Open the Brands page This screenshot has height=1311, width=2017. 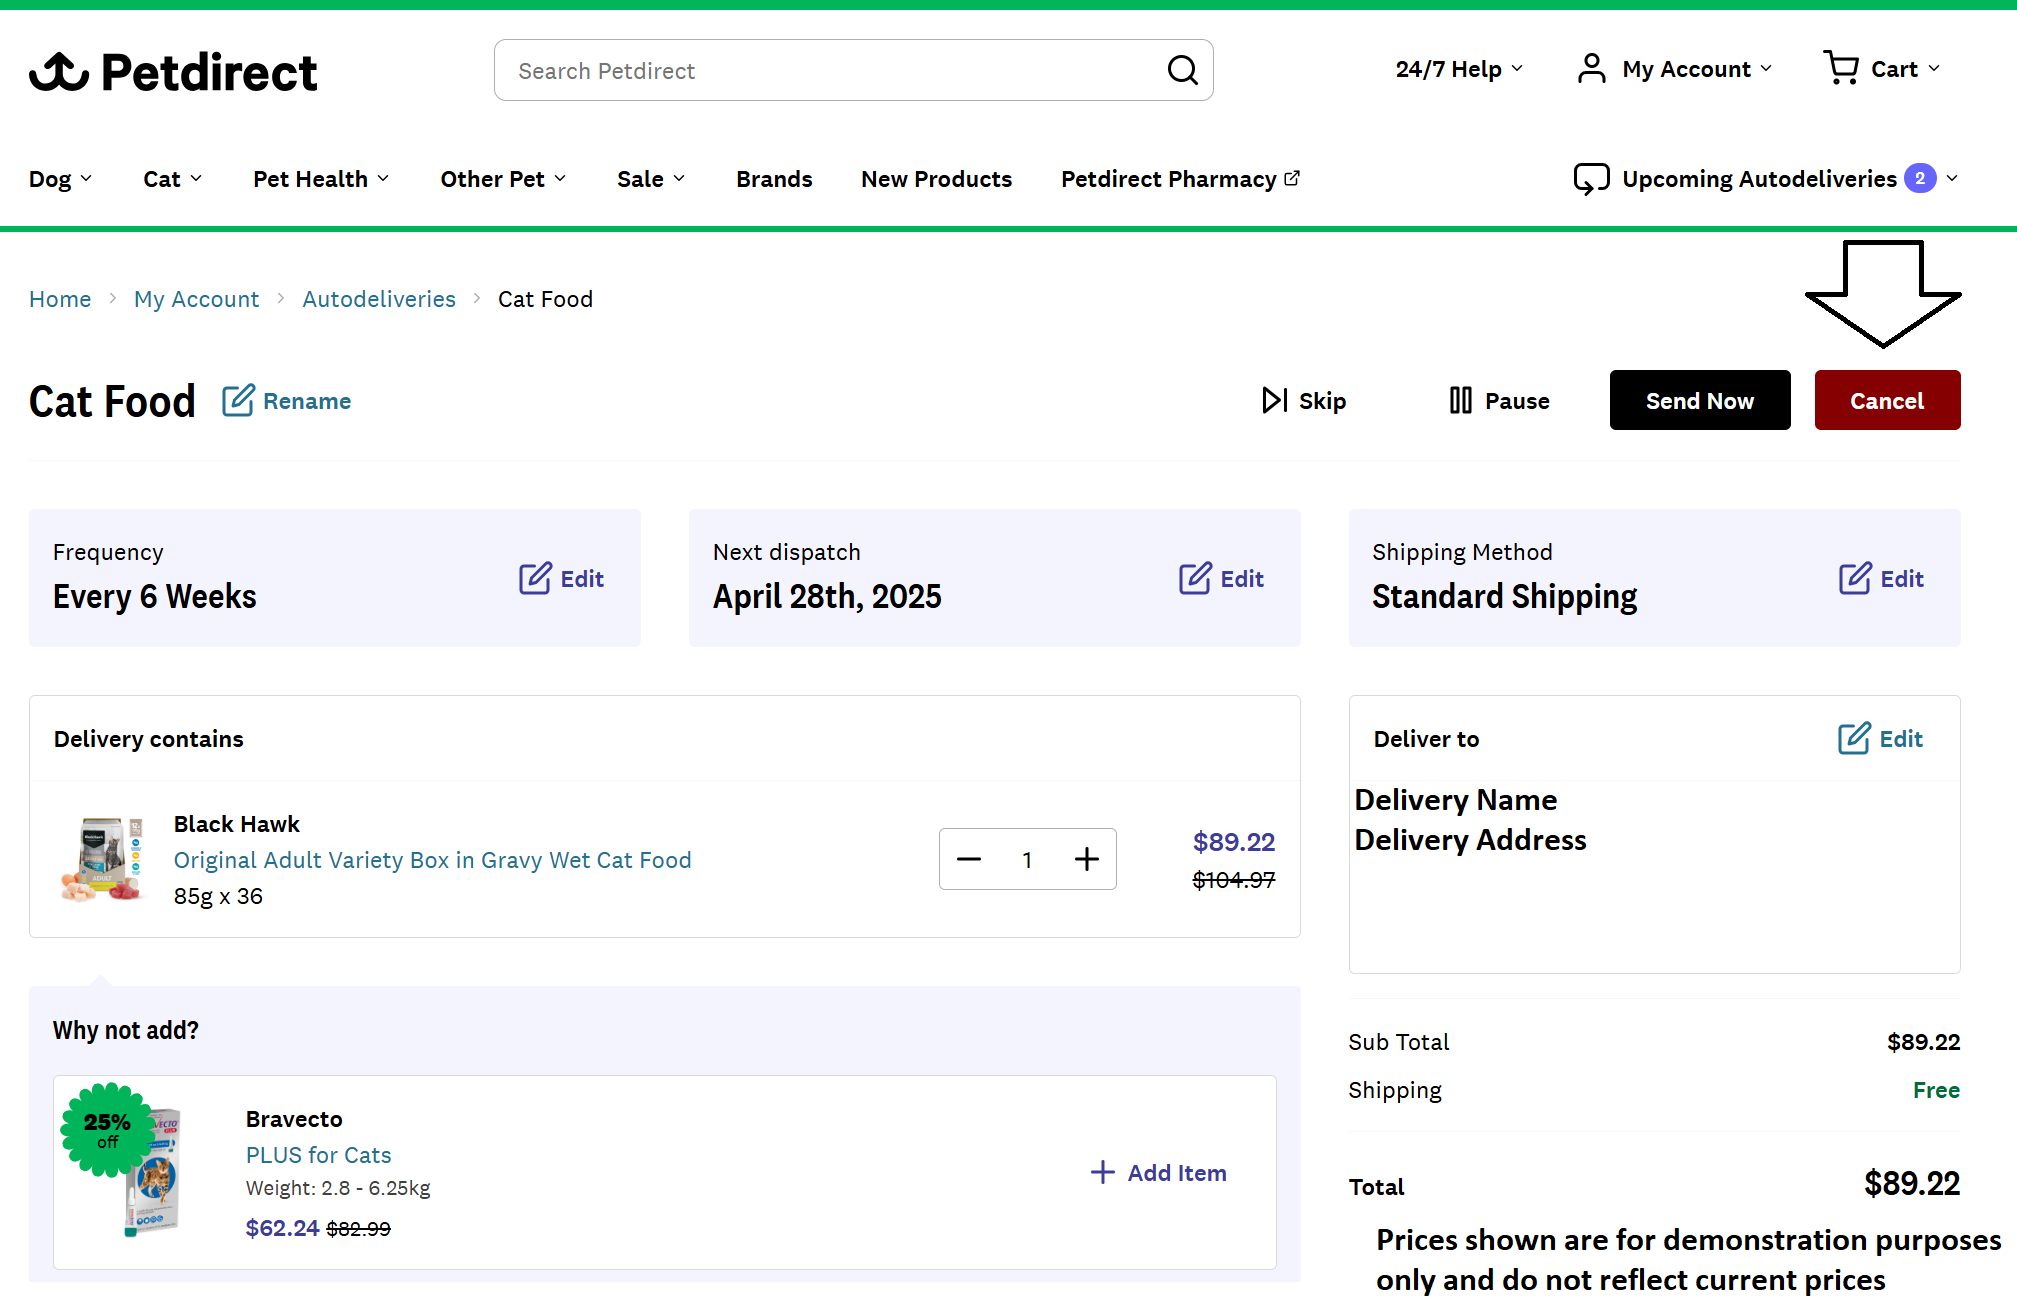[x=774, y=179]
